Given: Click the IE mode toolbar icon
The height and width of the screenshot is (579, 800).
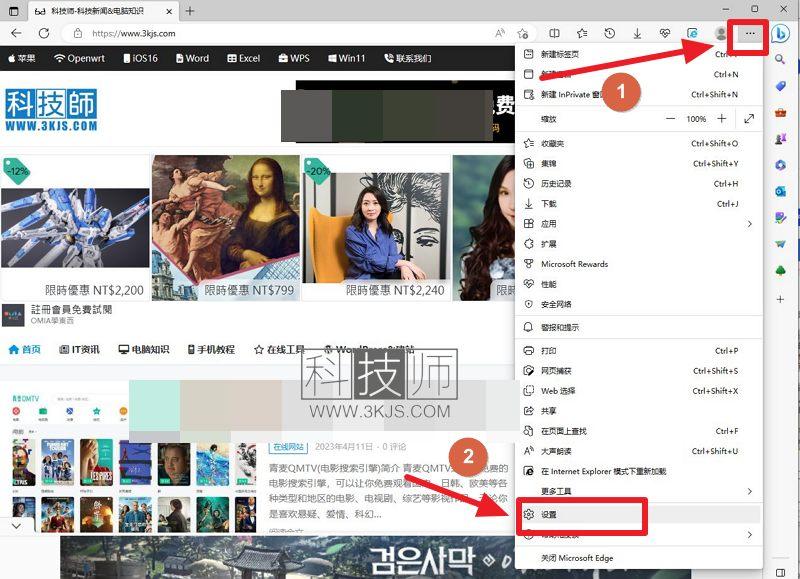Looking at the screenshot, I should (x=692, y=33).
